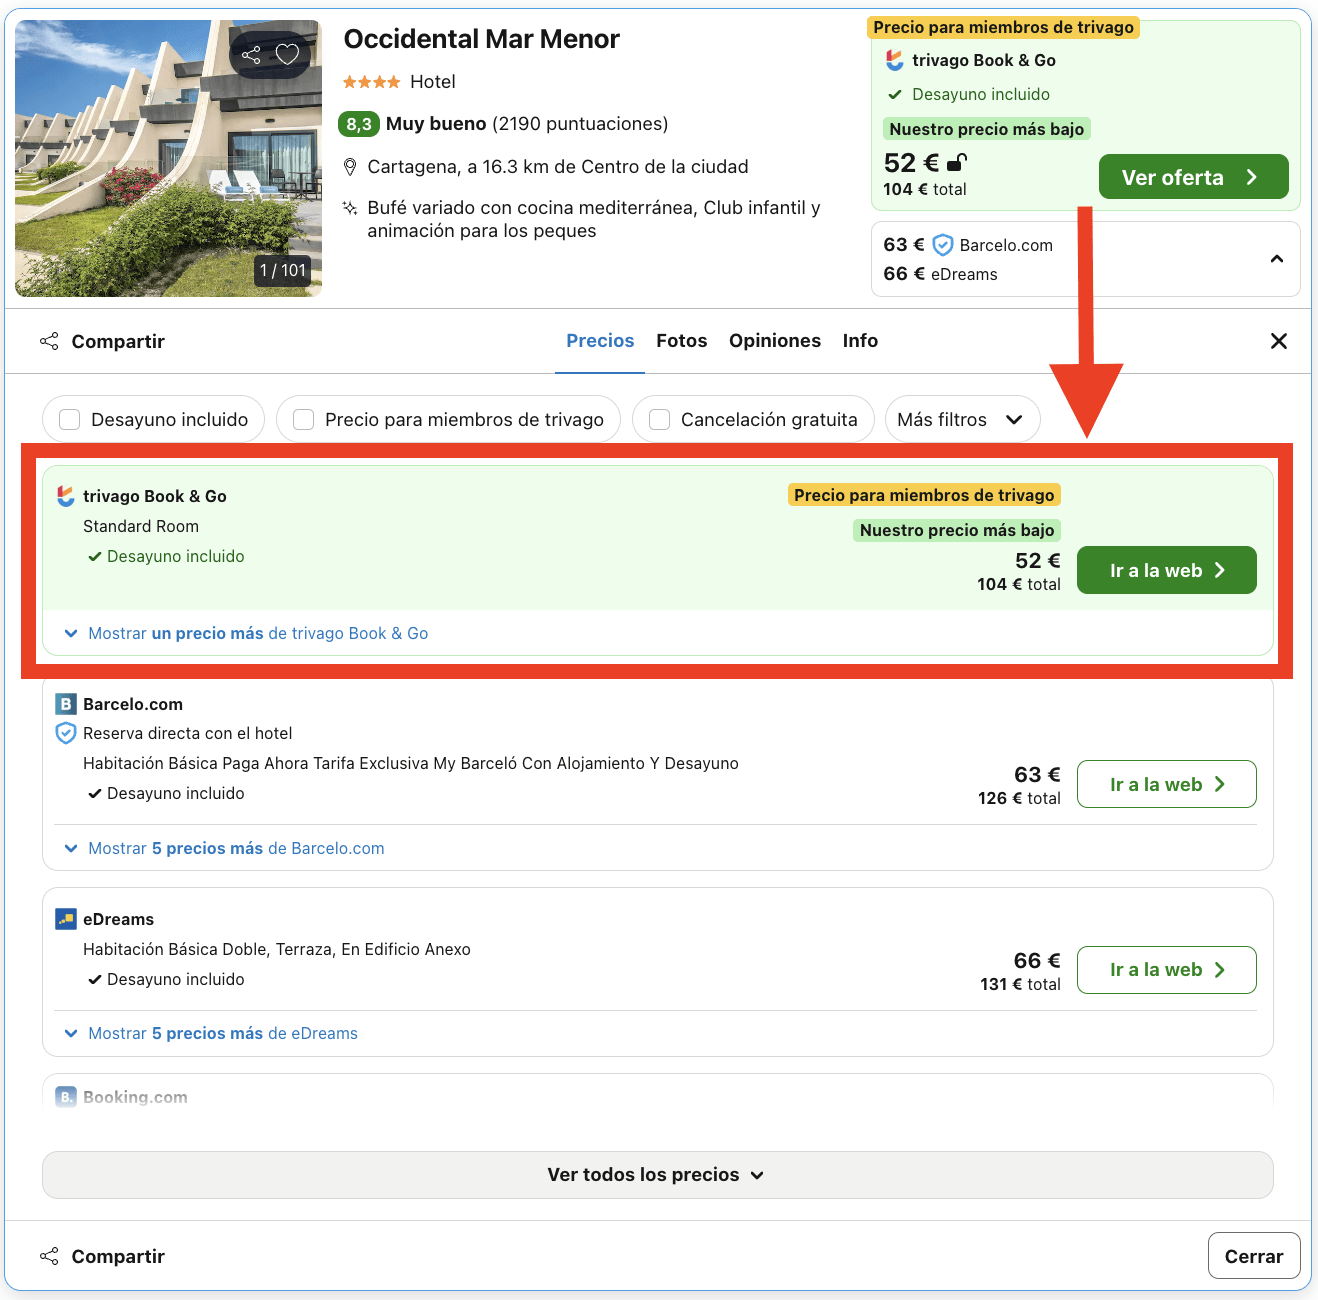Screen dimensions: 1318x1300
Task: Click Ir a la web for eDreams
Action: [x=1166, y=970]
